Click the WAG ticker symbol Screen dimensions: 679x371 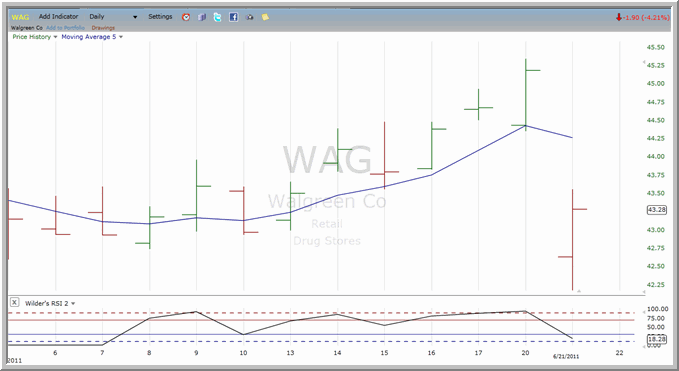[x=20, y=17]
